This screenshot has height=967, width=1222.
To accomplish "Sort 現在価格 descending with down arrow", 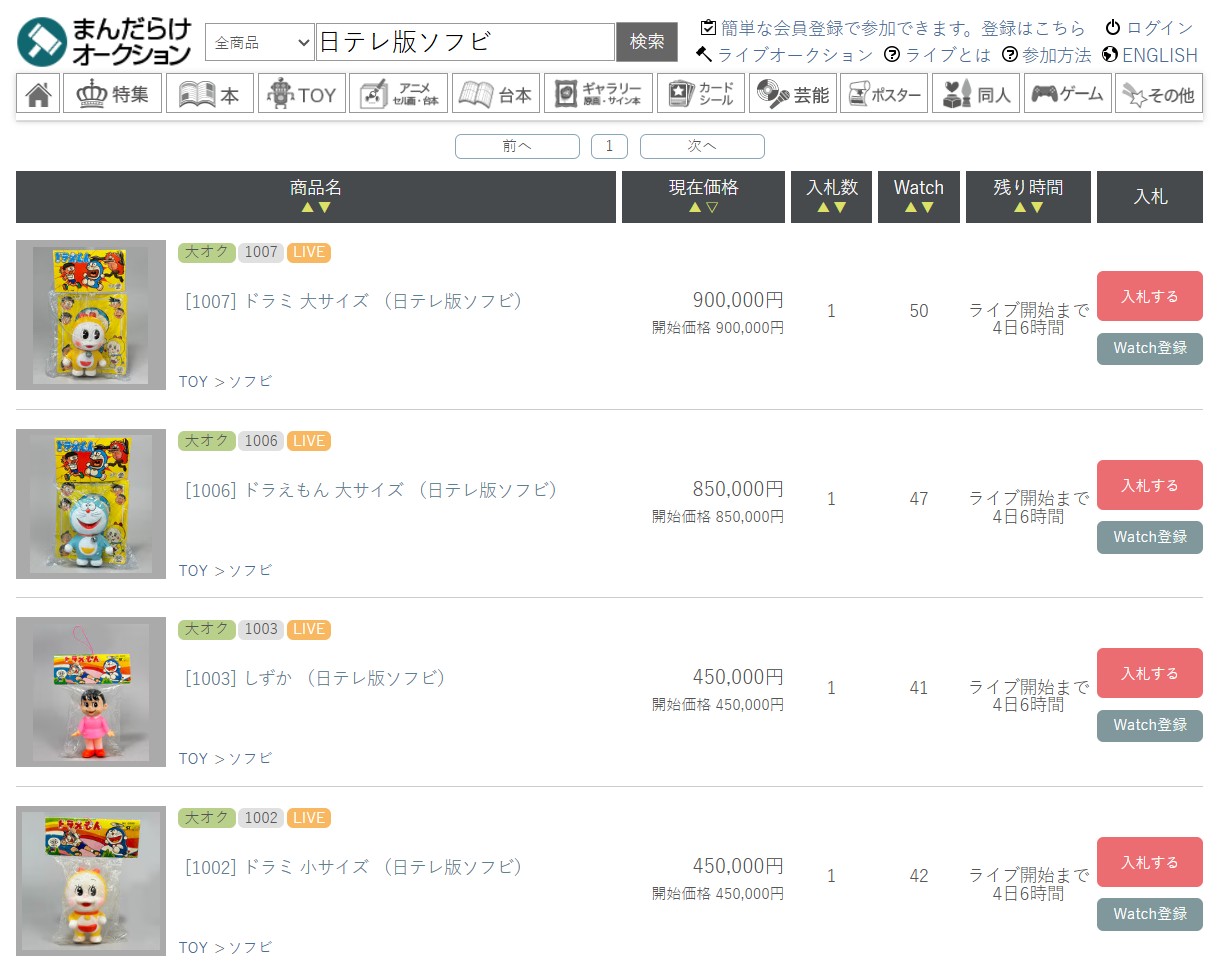I will click(712, 208).
